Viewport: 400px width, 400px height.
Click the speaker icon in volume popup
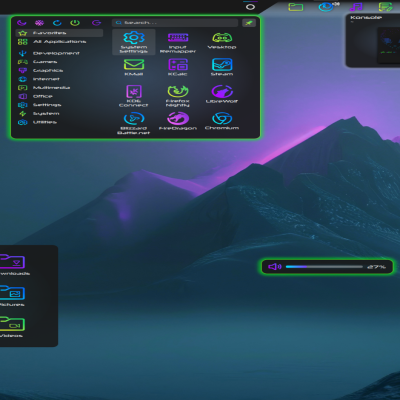tap(275, 267)
